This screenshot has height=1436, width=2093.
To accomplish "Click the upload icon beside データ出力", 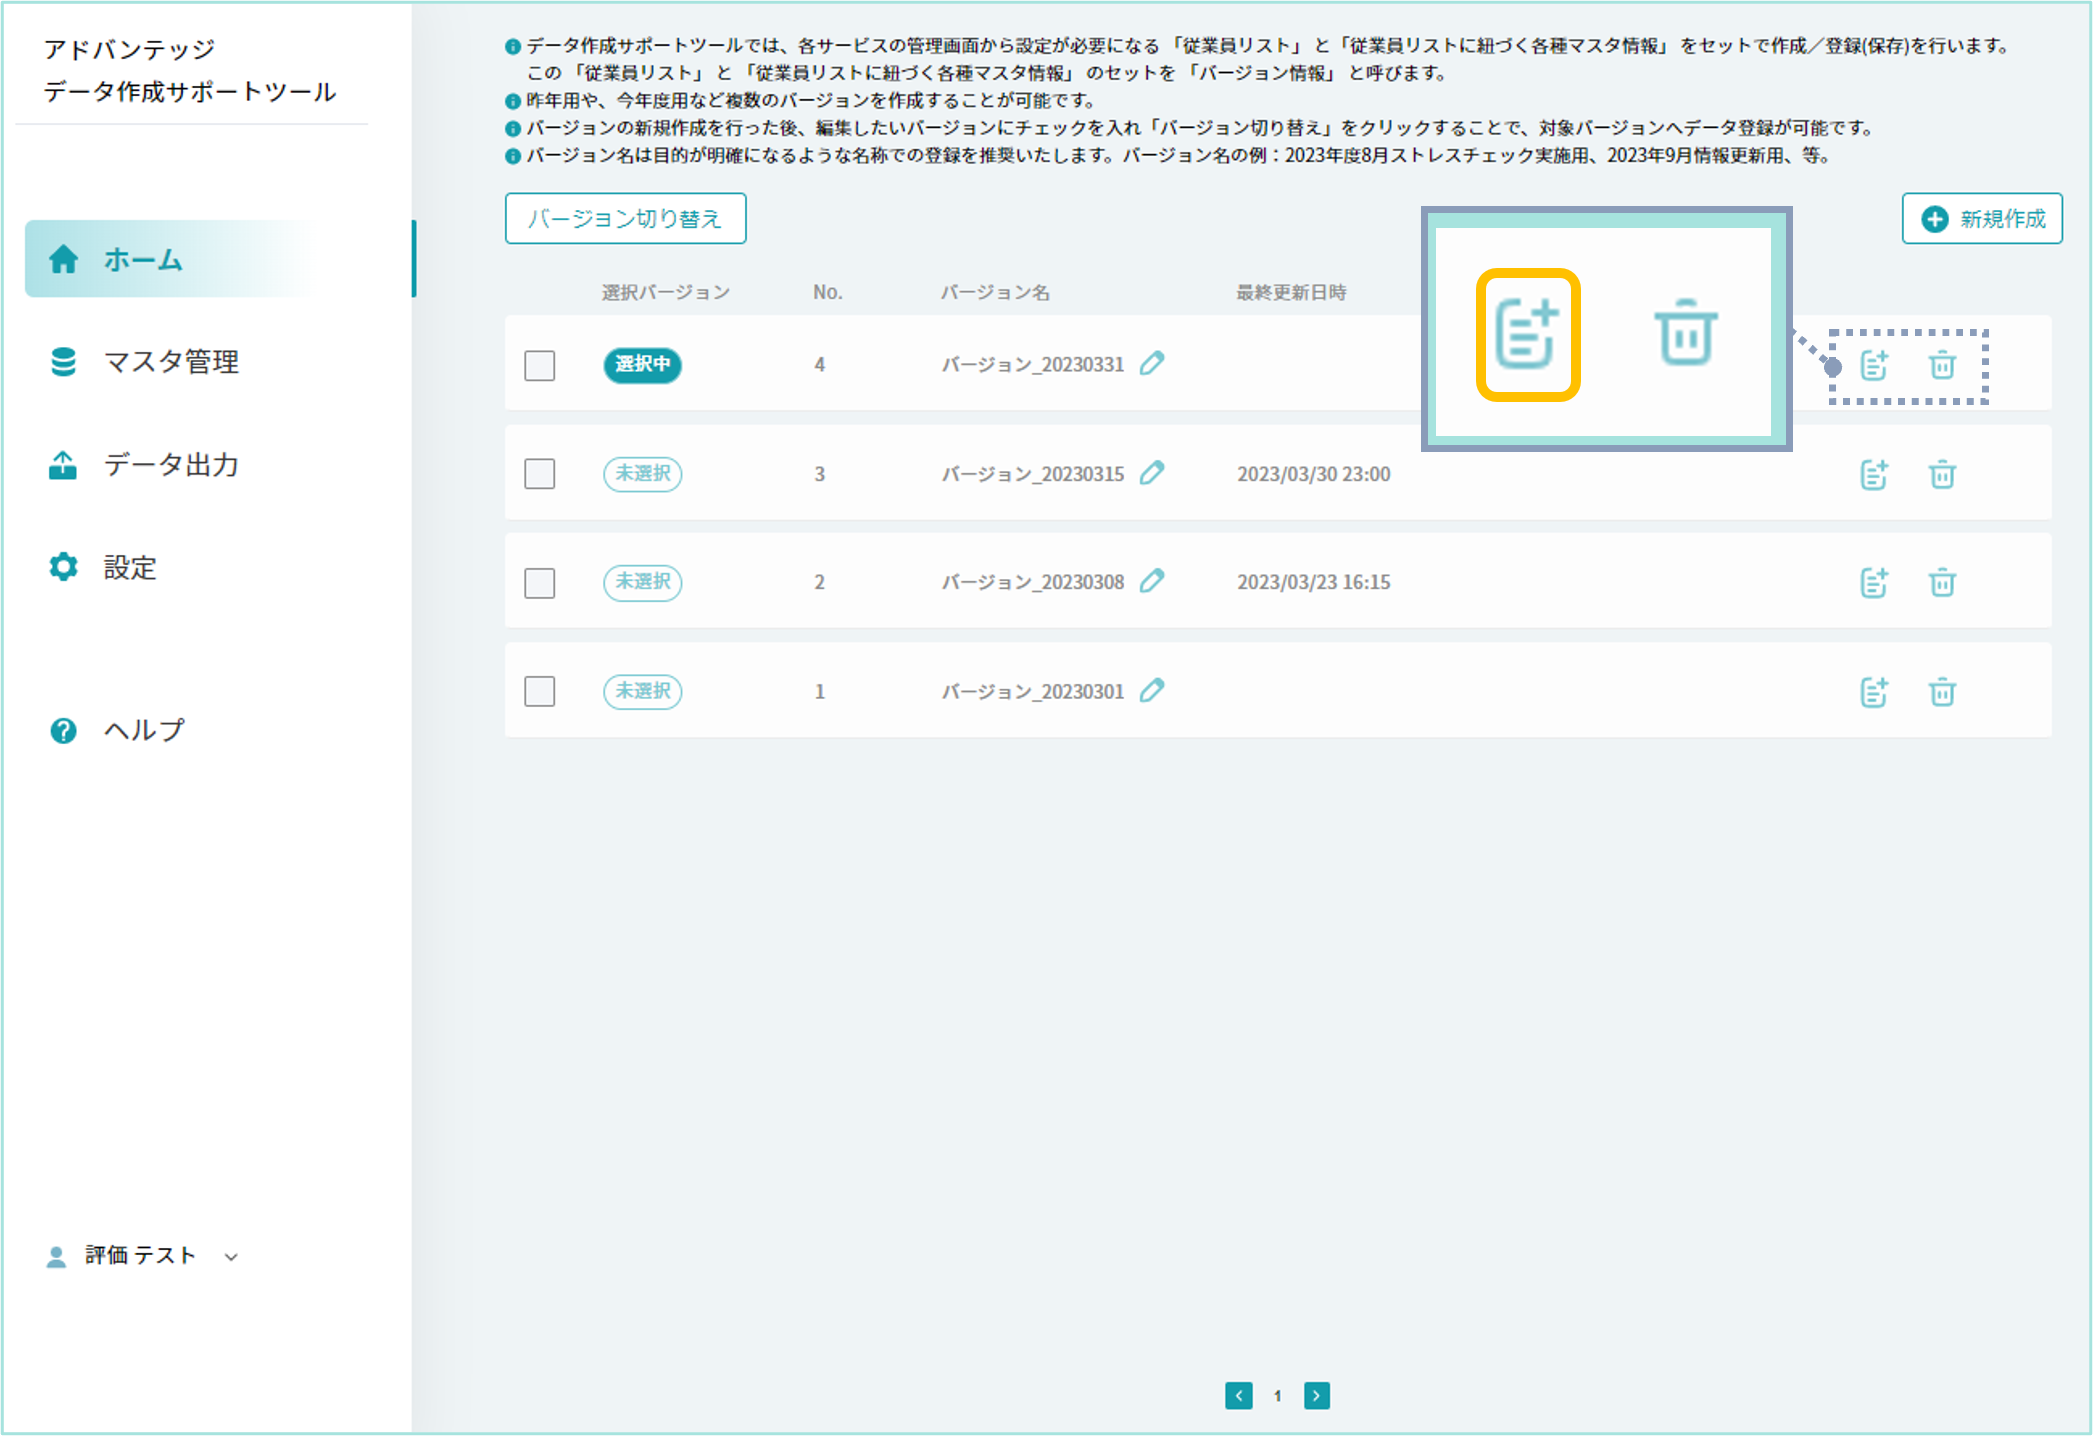I will (x=63, y=465).
